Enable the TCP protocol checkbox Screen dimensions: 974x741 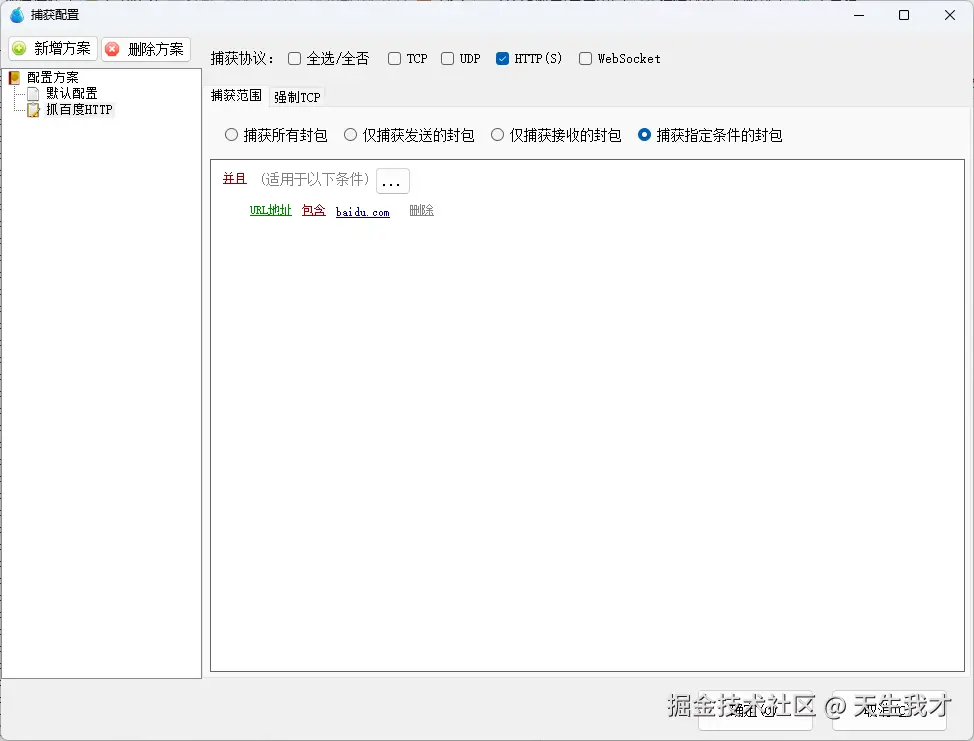[394, 58]
